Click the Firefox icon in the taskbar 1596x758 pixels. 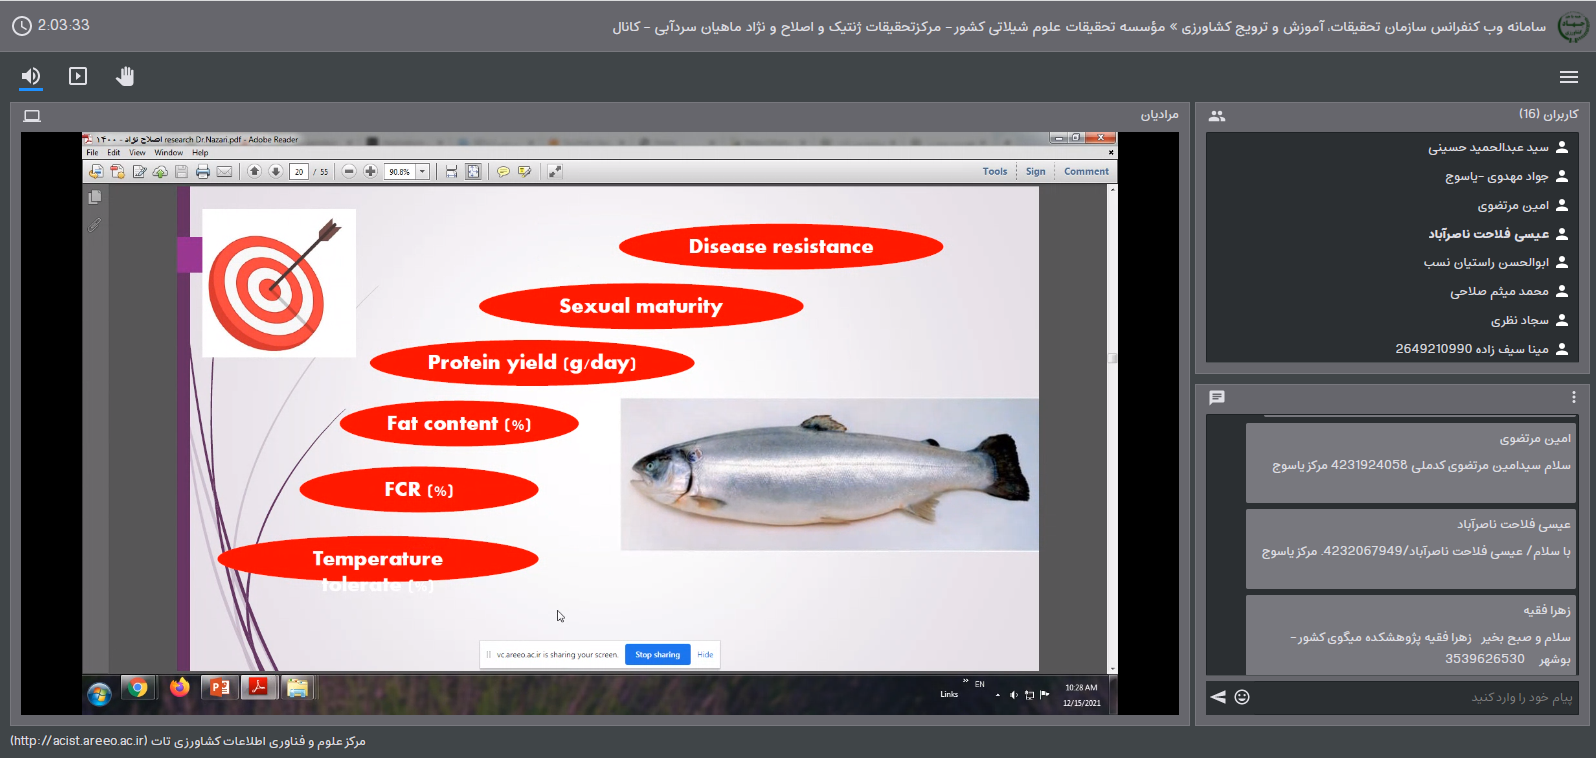point(180,688)
